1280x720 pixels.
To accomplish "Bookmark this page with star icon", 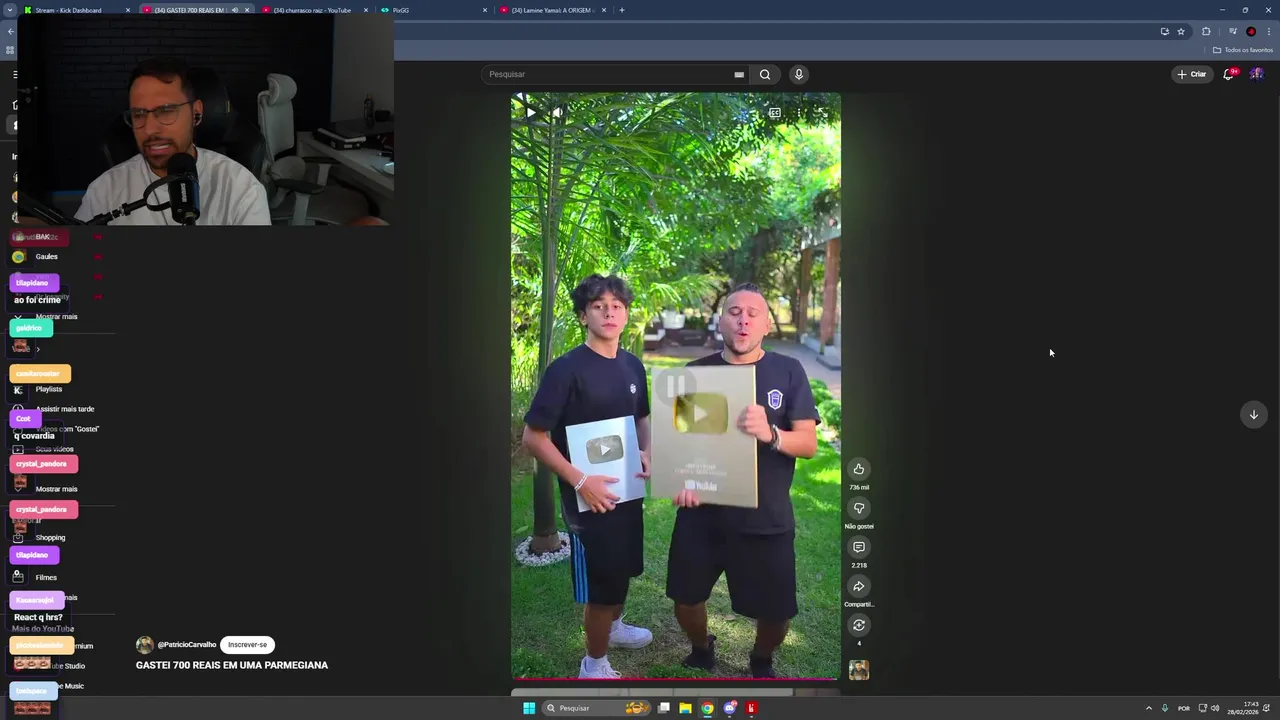I will 1181,32.
